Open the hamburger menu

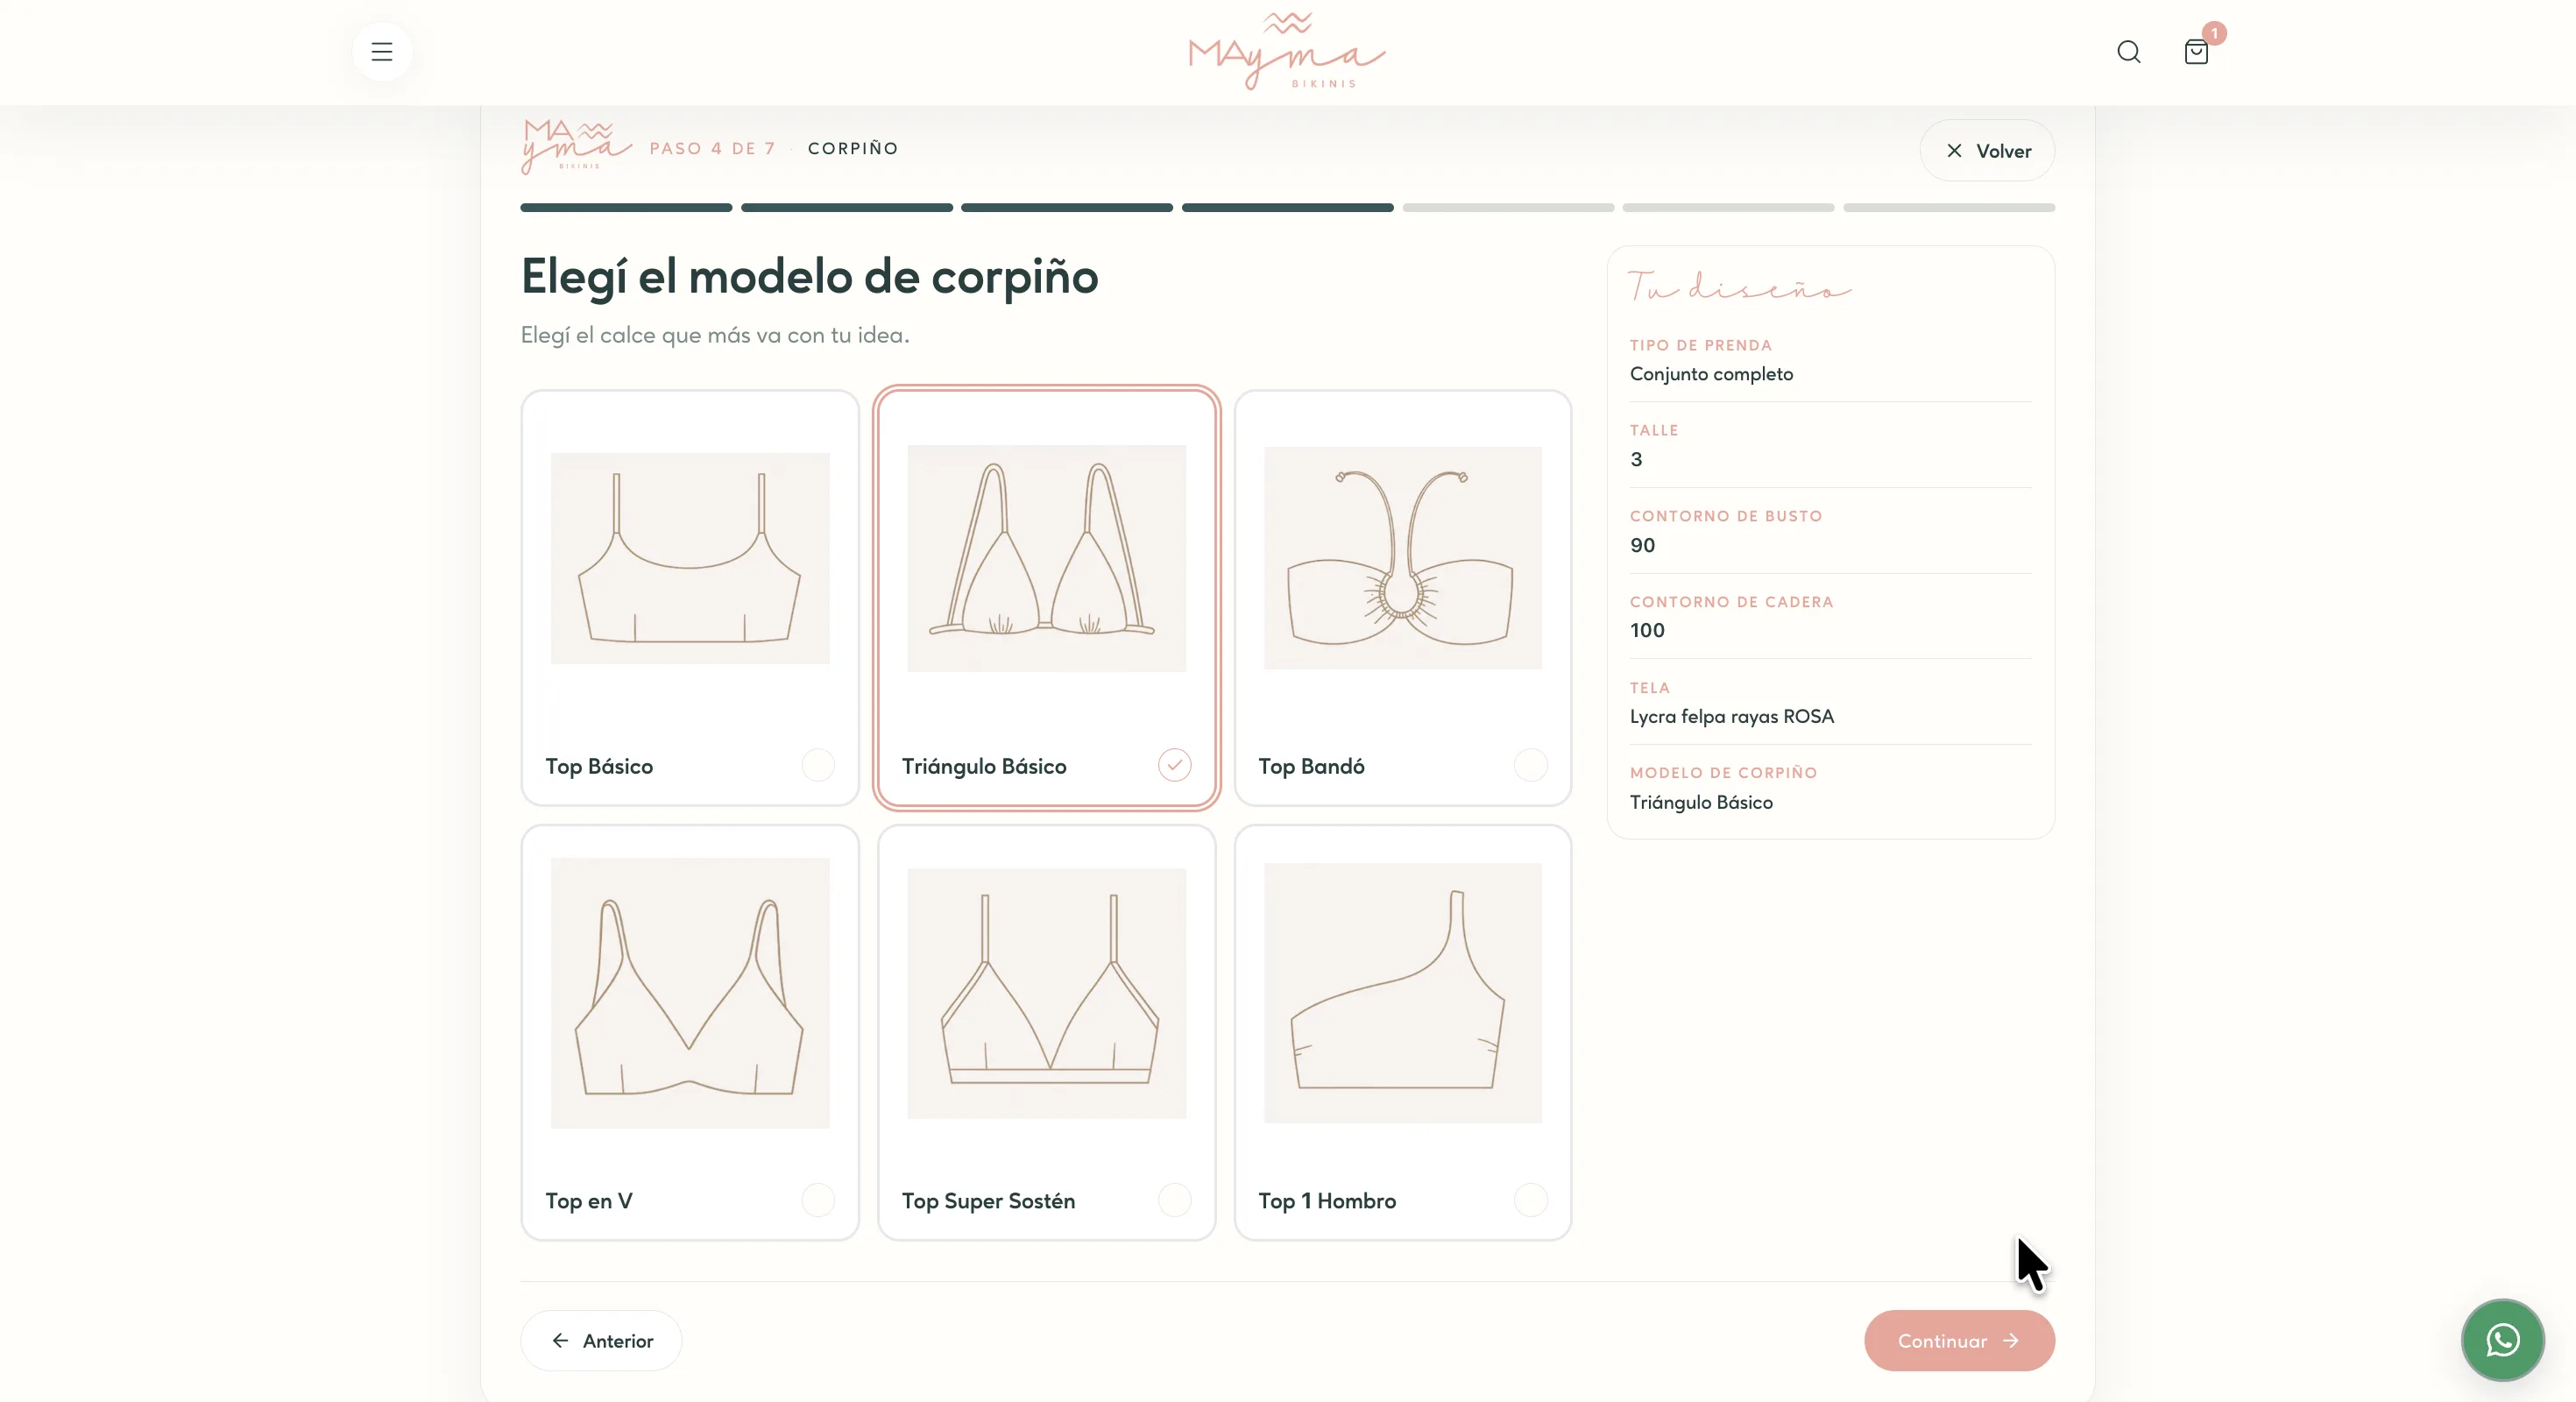(x=381, y=52)
